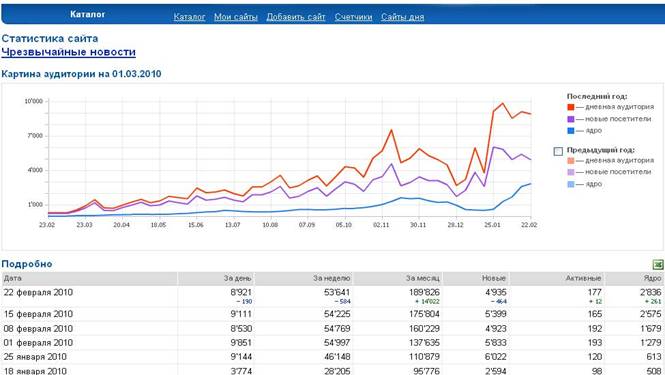
Task: Click y-axis label 4'000
Action: coord(35,170)
